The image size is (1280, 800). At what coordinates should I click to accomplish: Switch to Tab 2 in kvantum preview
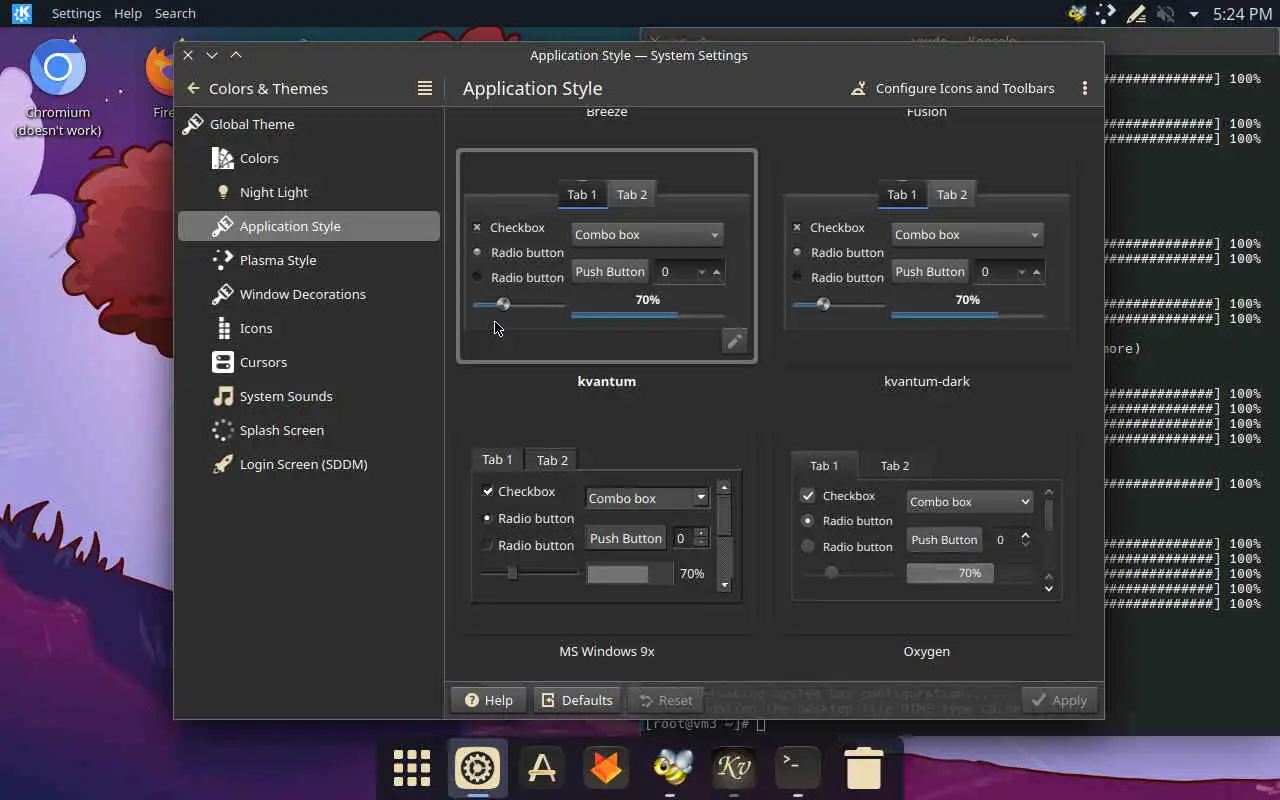click(632, 194)
